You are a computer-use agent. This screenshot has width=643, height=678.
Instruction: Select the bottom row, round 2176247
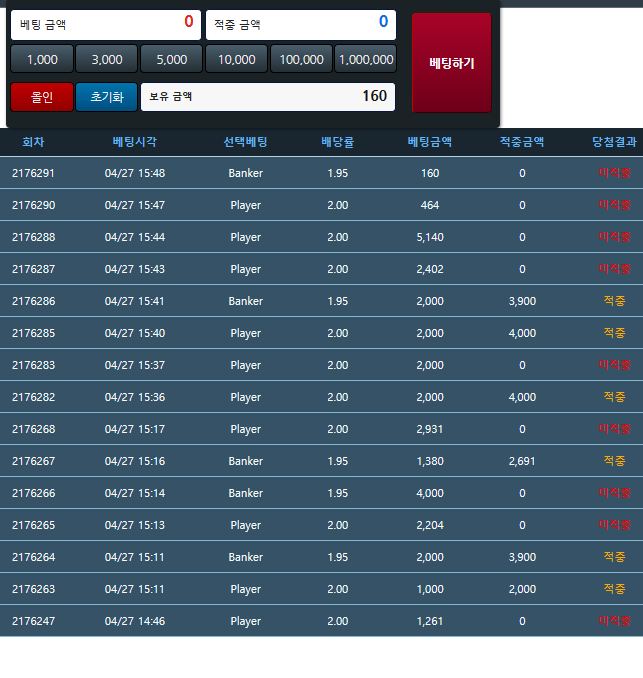(x=33, y=621)
